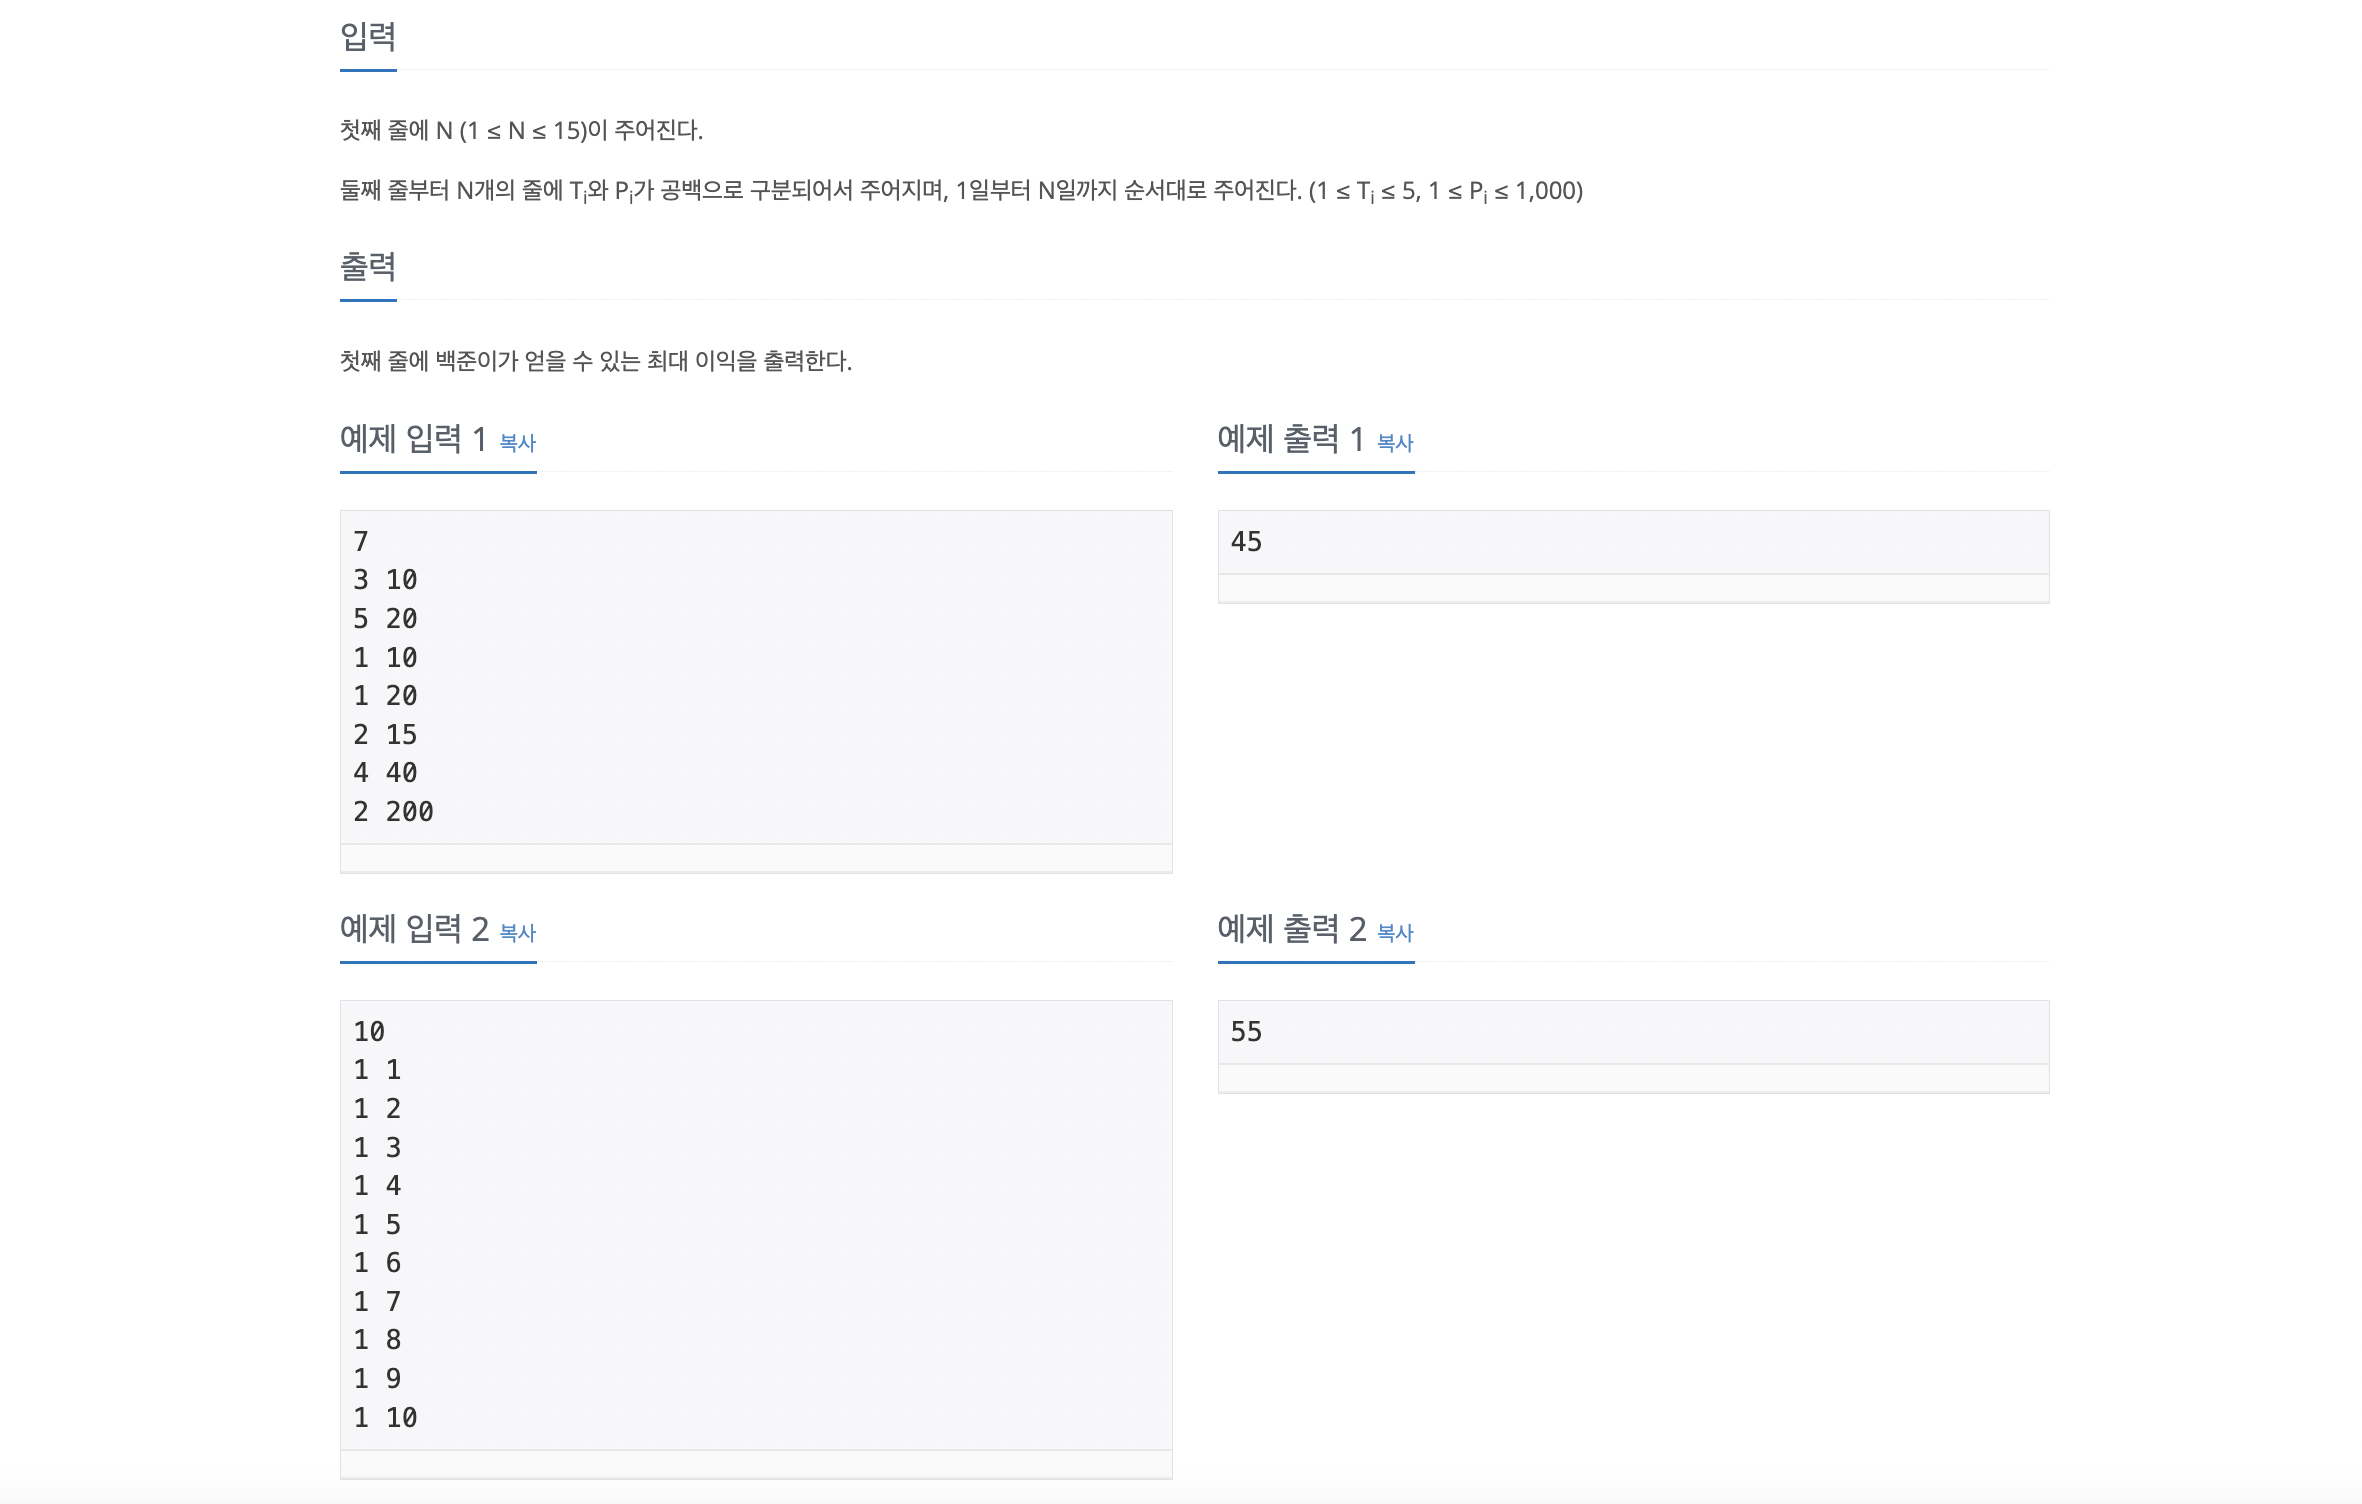2362x1504 pixels.
Task: Click the 예제 출력 2 heading
Action: [x=1292, y=929]
